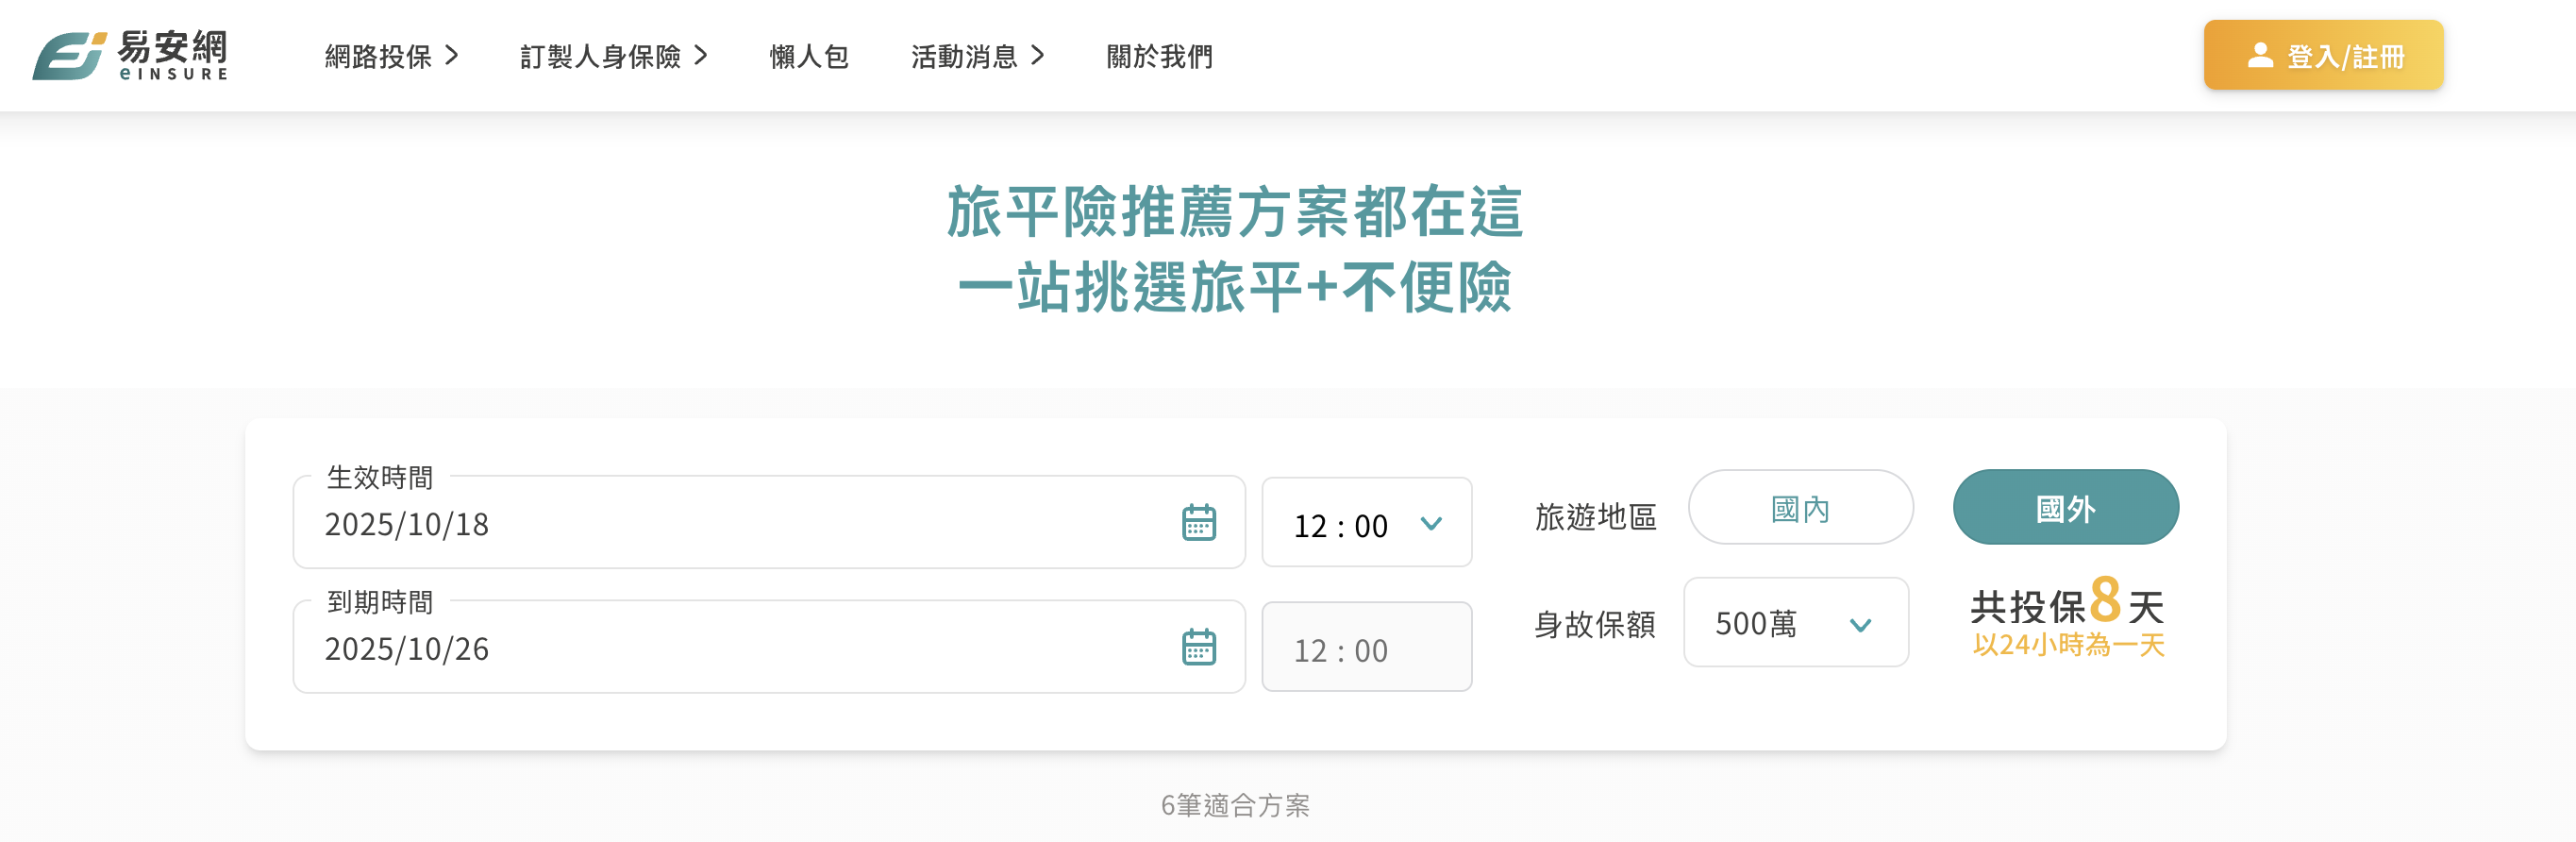The width and height of the screenshot is (2576, 842).
Task: Select 國外 travel region option
Action: (x=2065, y=508)
